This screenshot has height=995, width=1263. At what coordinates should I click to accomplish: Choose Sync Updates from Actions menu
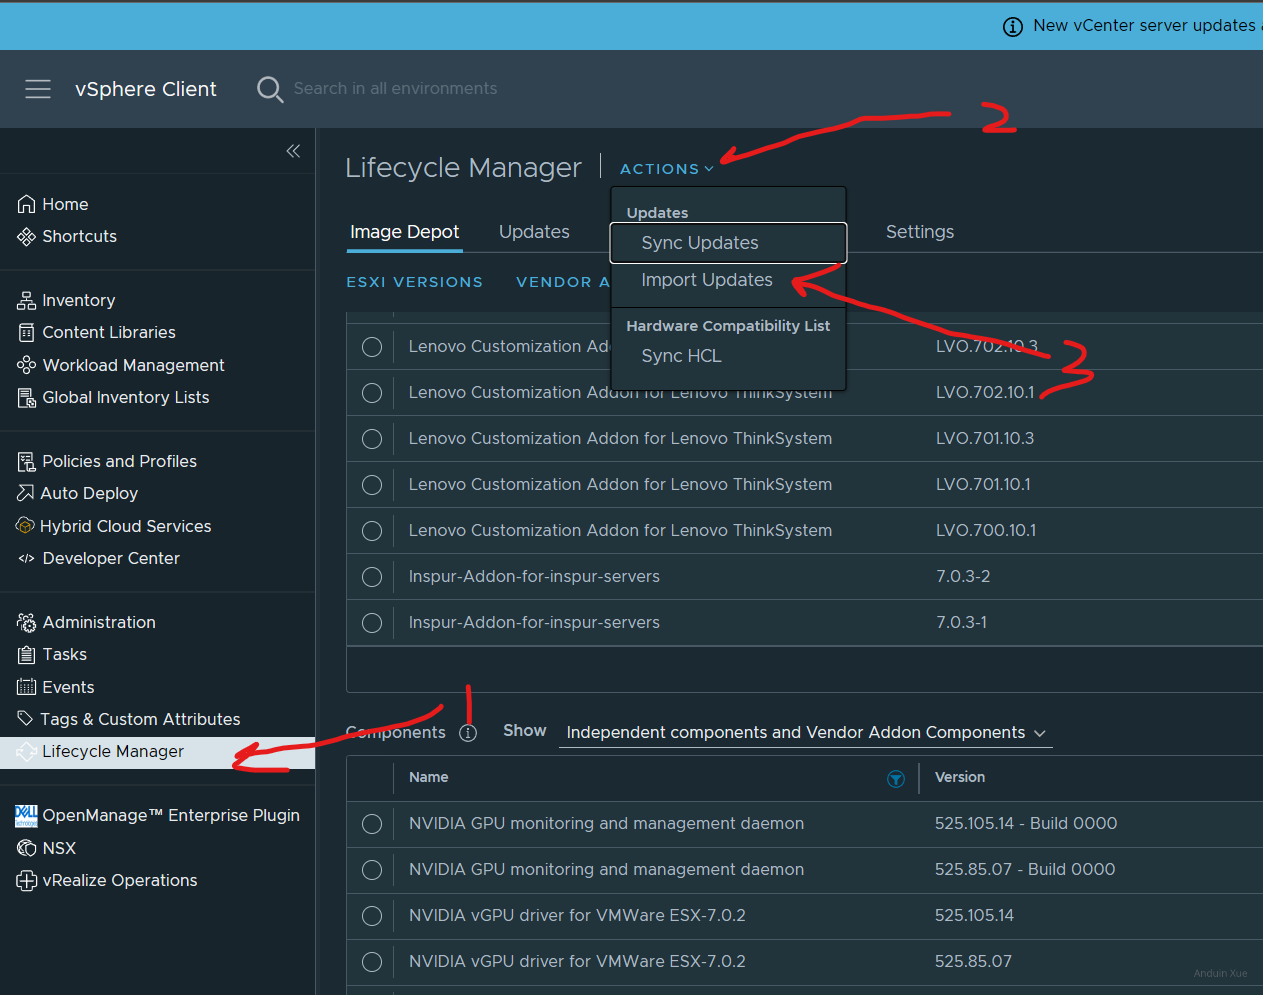700,243
